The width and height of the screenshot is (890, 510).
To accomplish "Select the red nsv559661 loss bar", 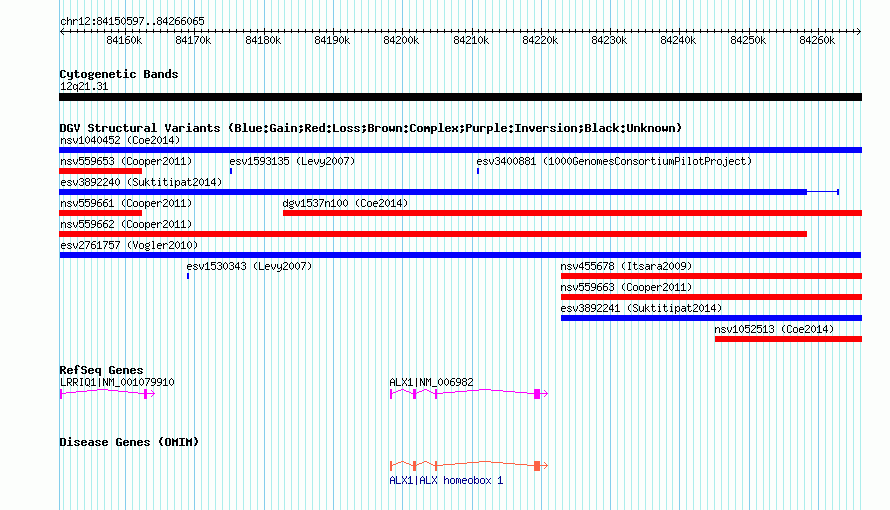I will (x=100, y=213).
